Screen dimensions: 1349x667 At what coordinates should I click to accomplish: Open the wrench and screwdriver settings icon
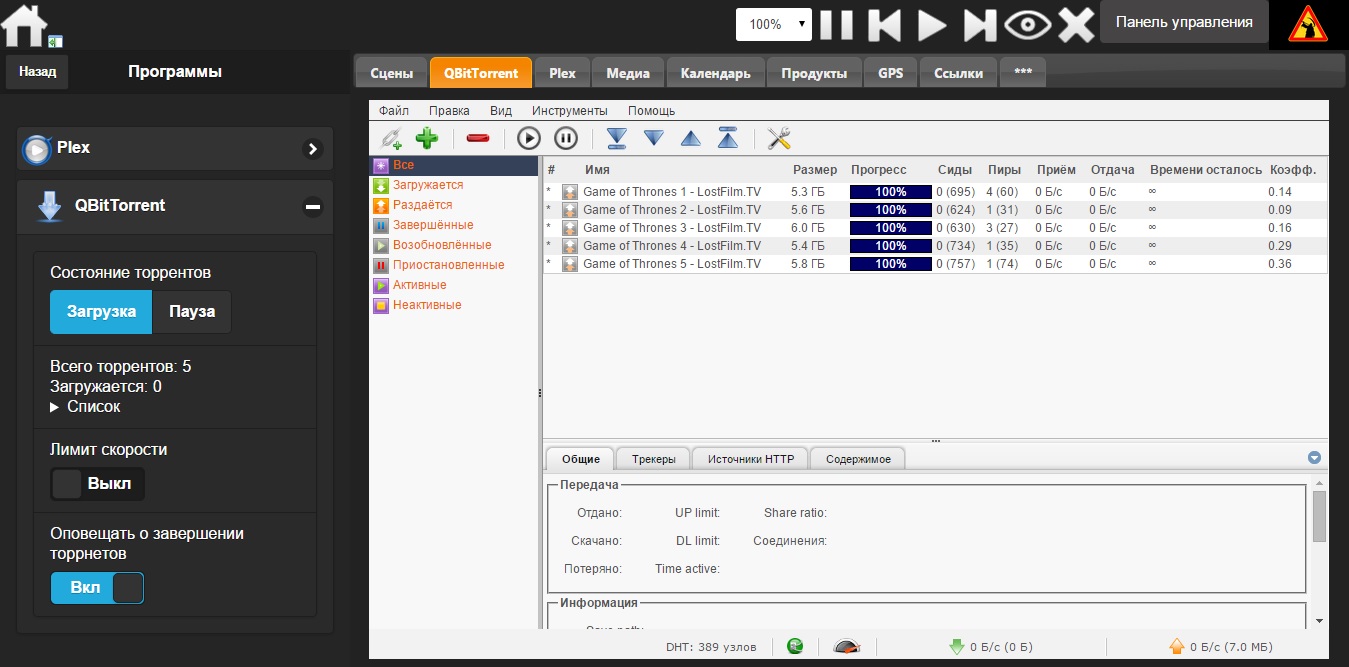click(779, 139)
